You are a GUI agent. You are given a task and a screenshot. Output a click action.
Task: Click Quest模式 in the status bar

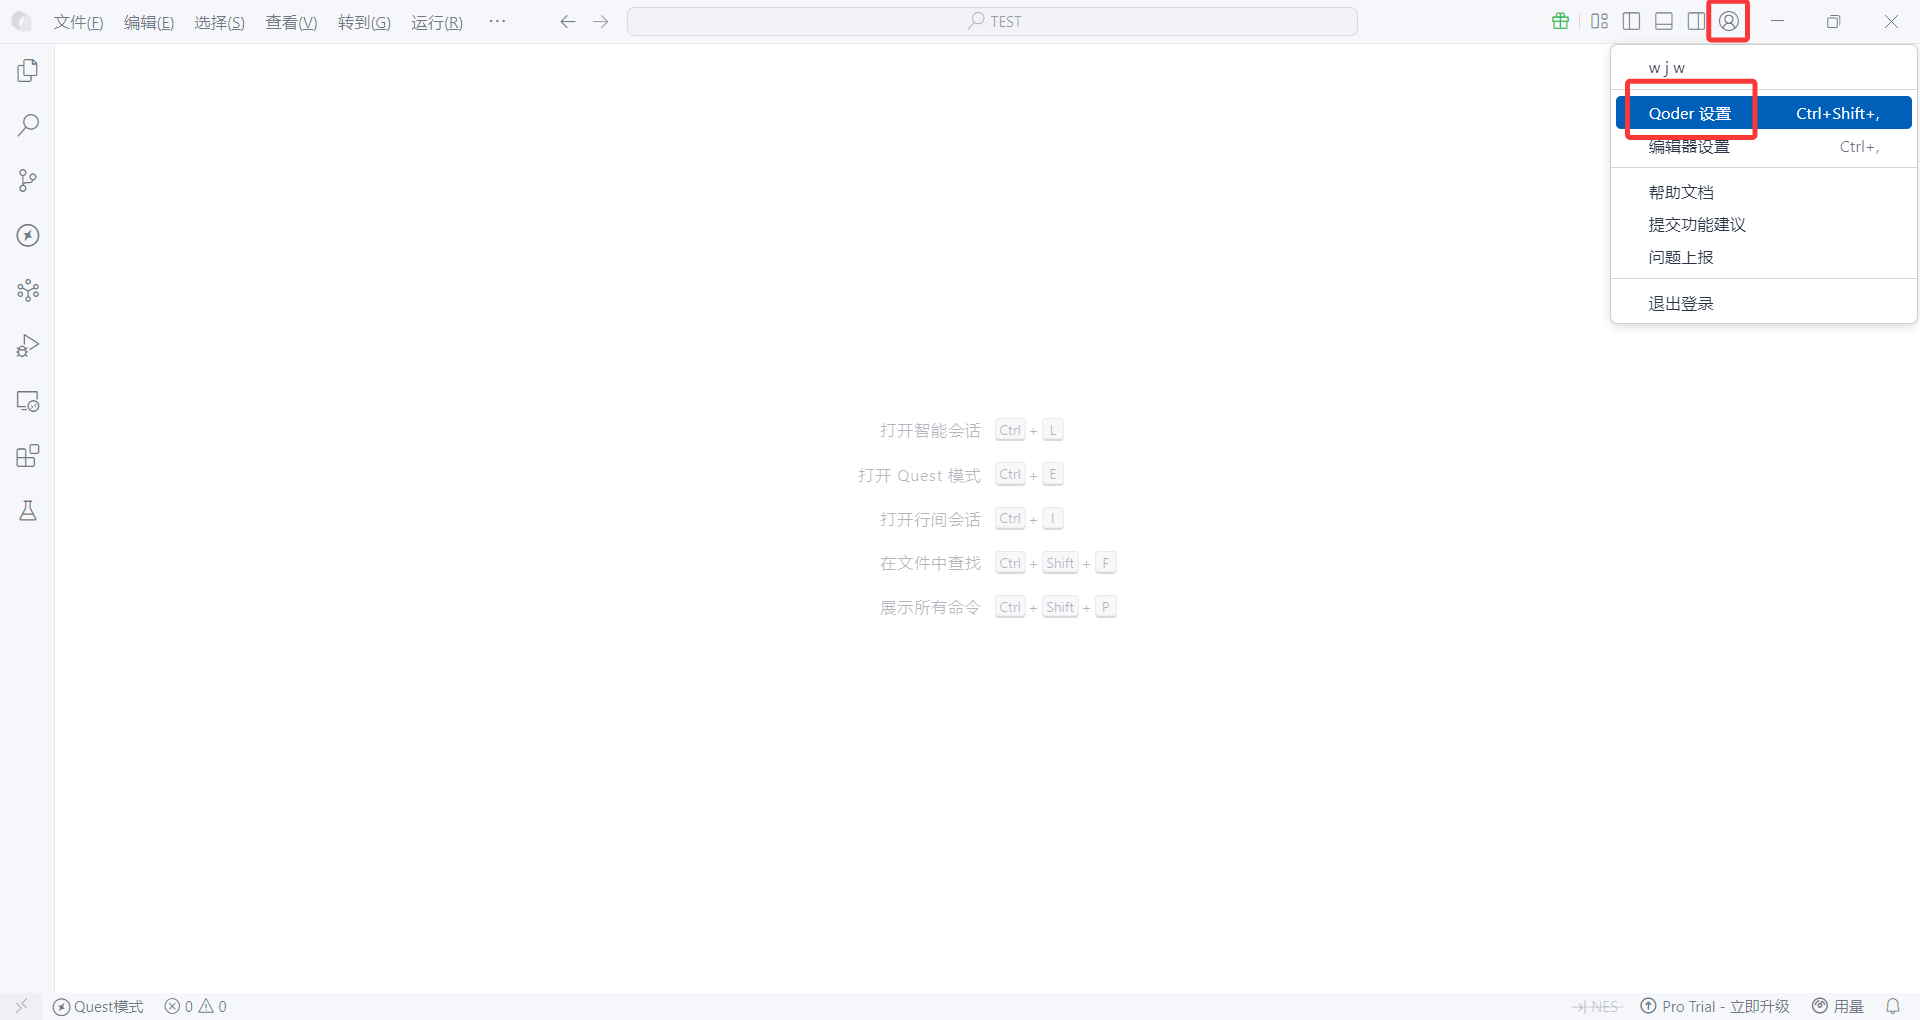coord(97,1007)
